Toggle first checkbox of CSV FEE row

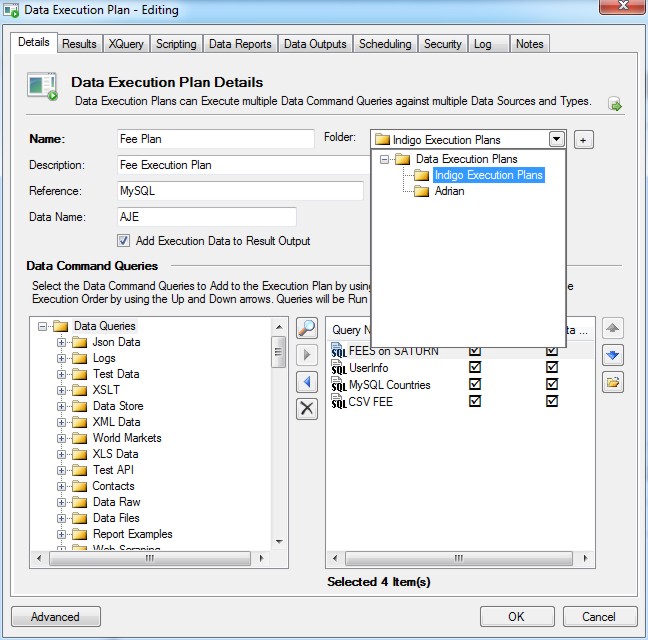pyautogui.click(x=475, y=401)
